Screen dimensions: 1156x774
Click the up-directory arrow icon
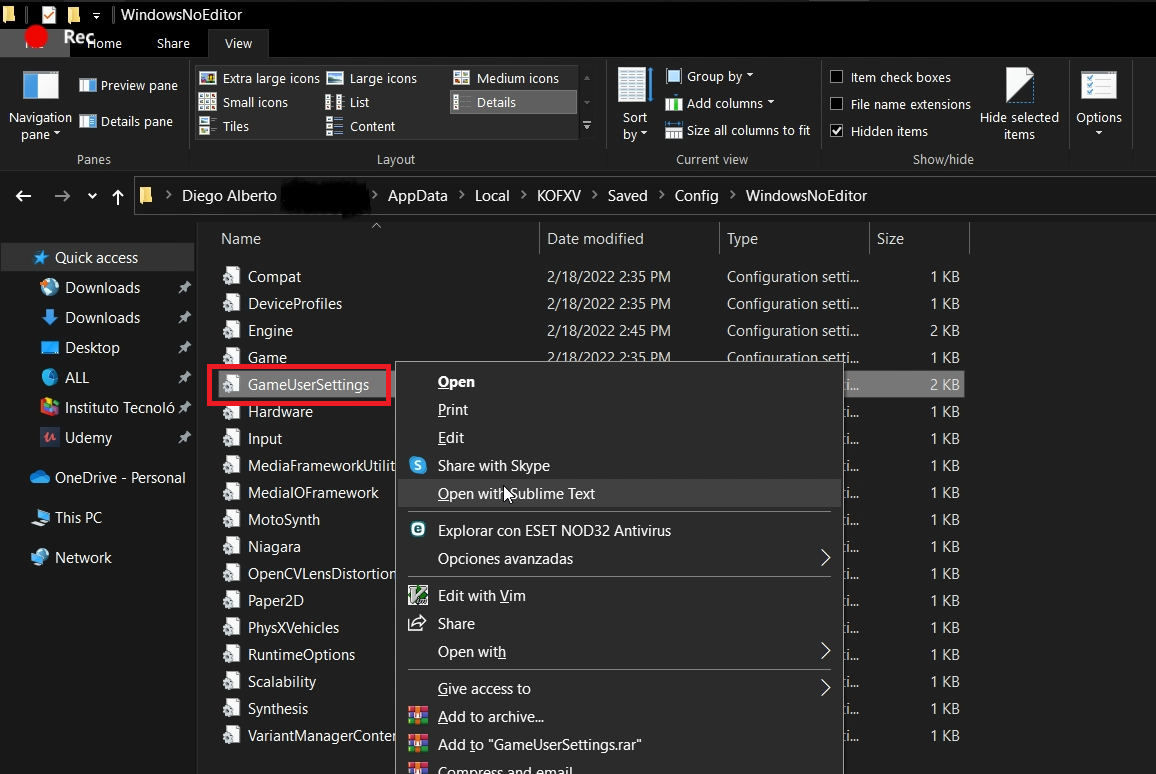tap(118, 196)
